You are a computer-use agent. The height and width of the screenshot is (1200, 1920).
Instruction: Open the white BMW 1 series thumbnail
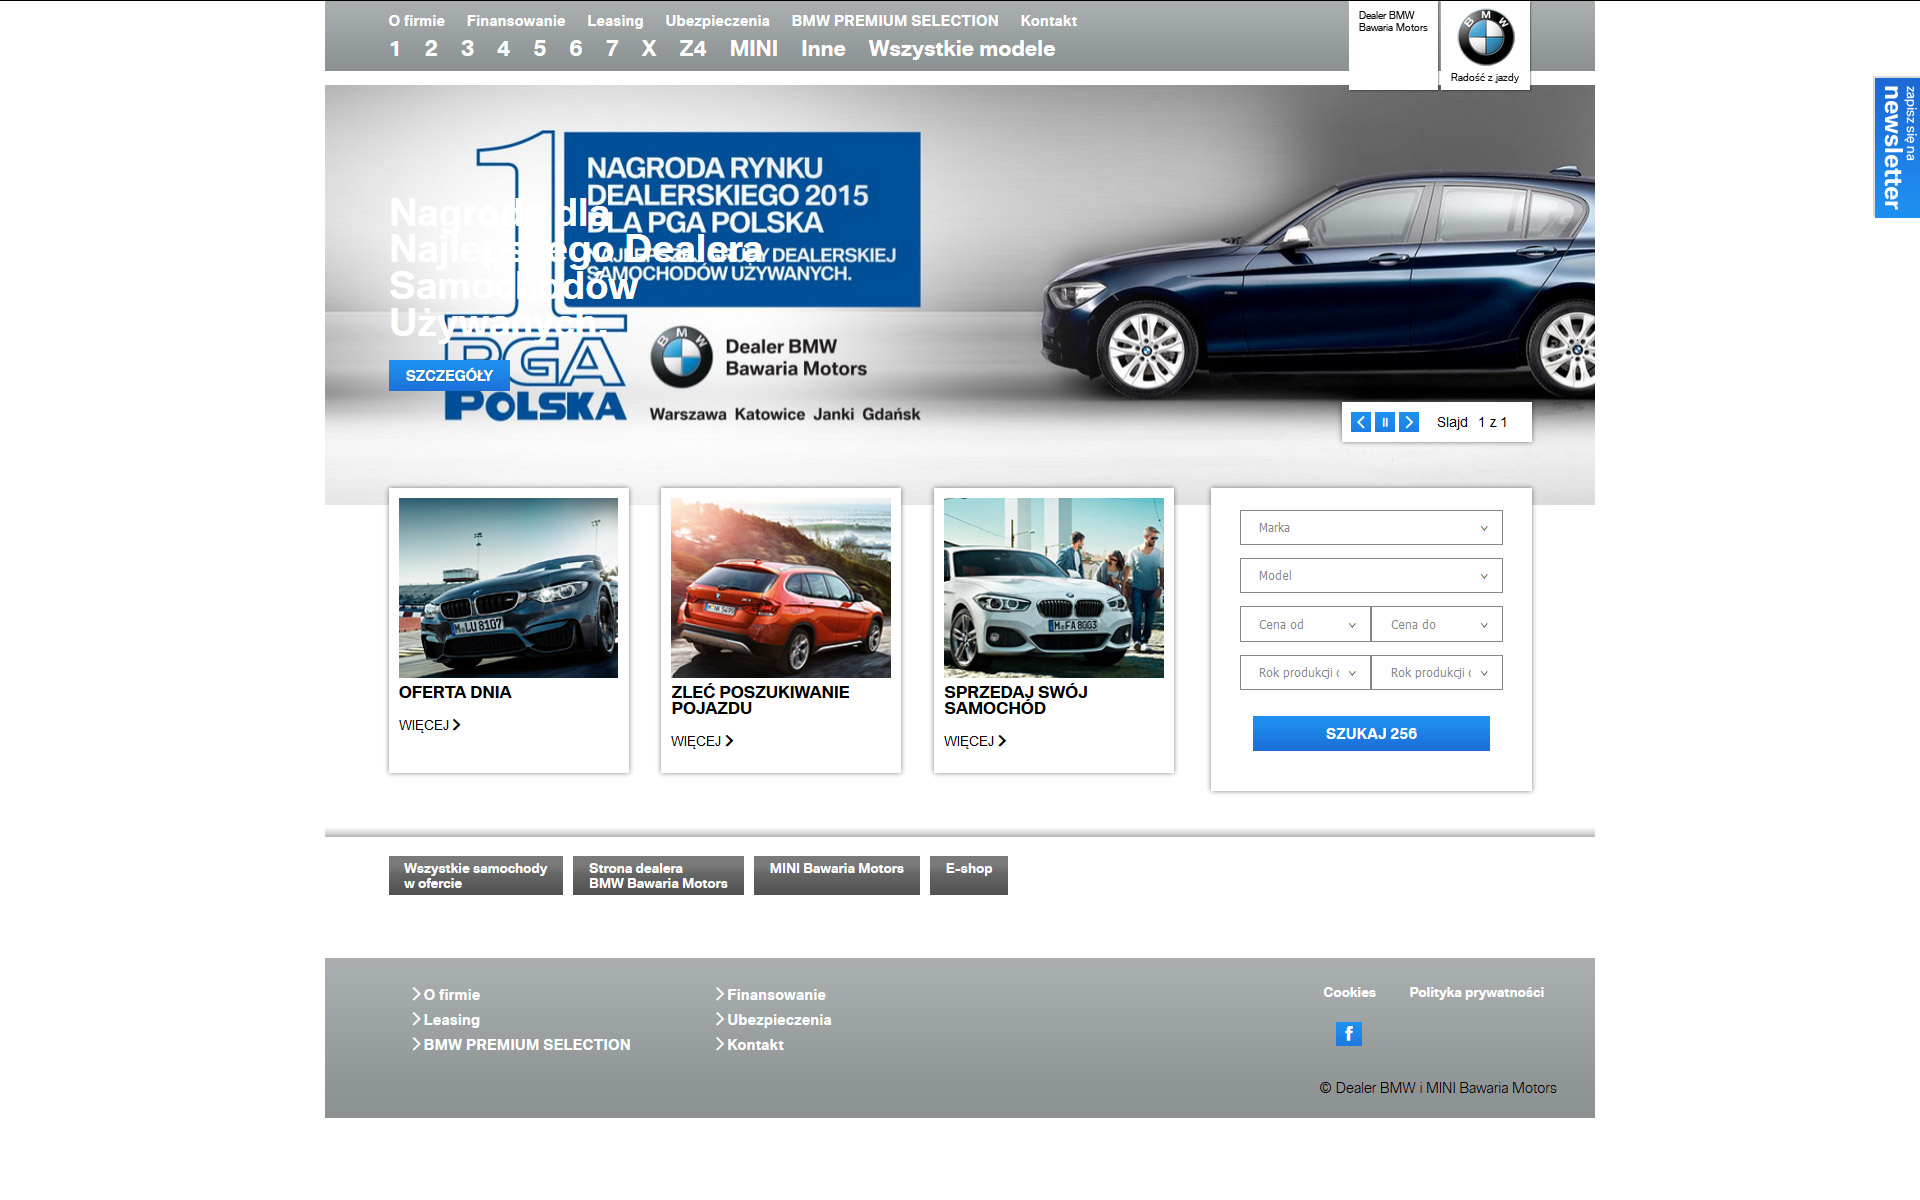tap(1054, 588)
